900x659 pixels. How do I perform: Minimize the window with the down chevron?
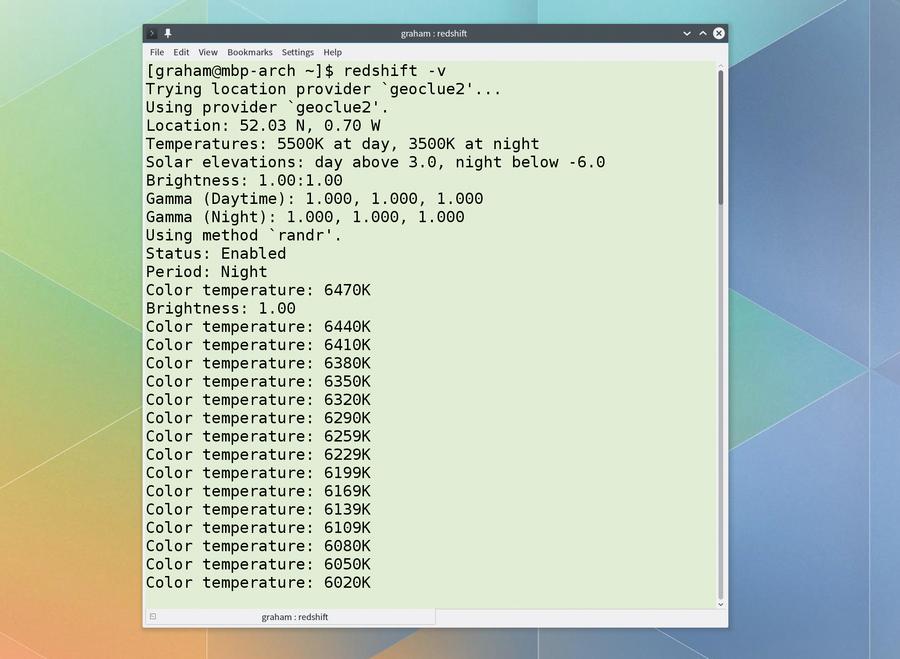686,33
